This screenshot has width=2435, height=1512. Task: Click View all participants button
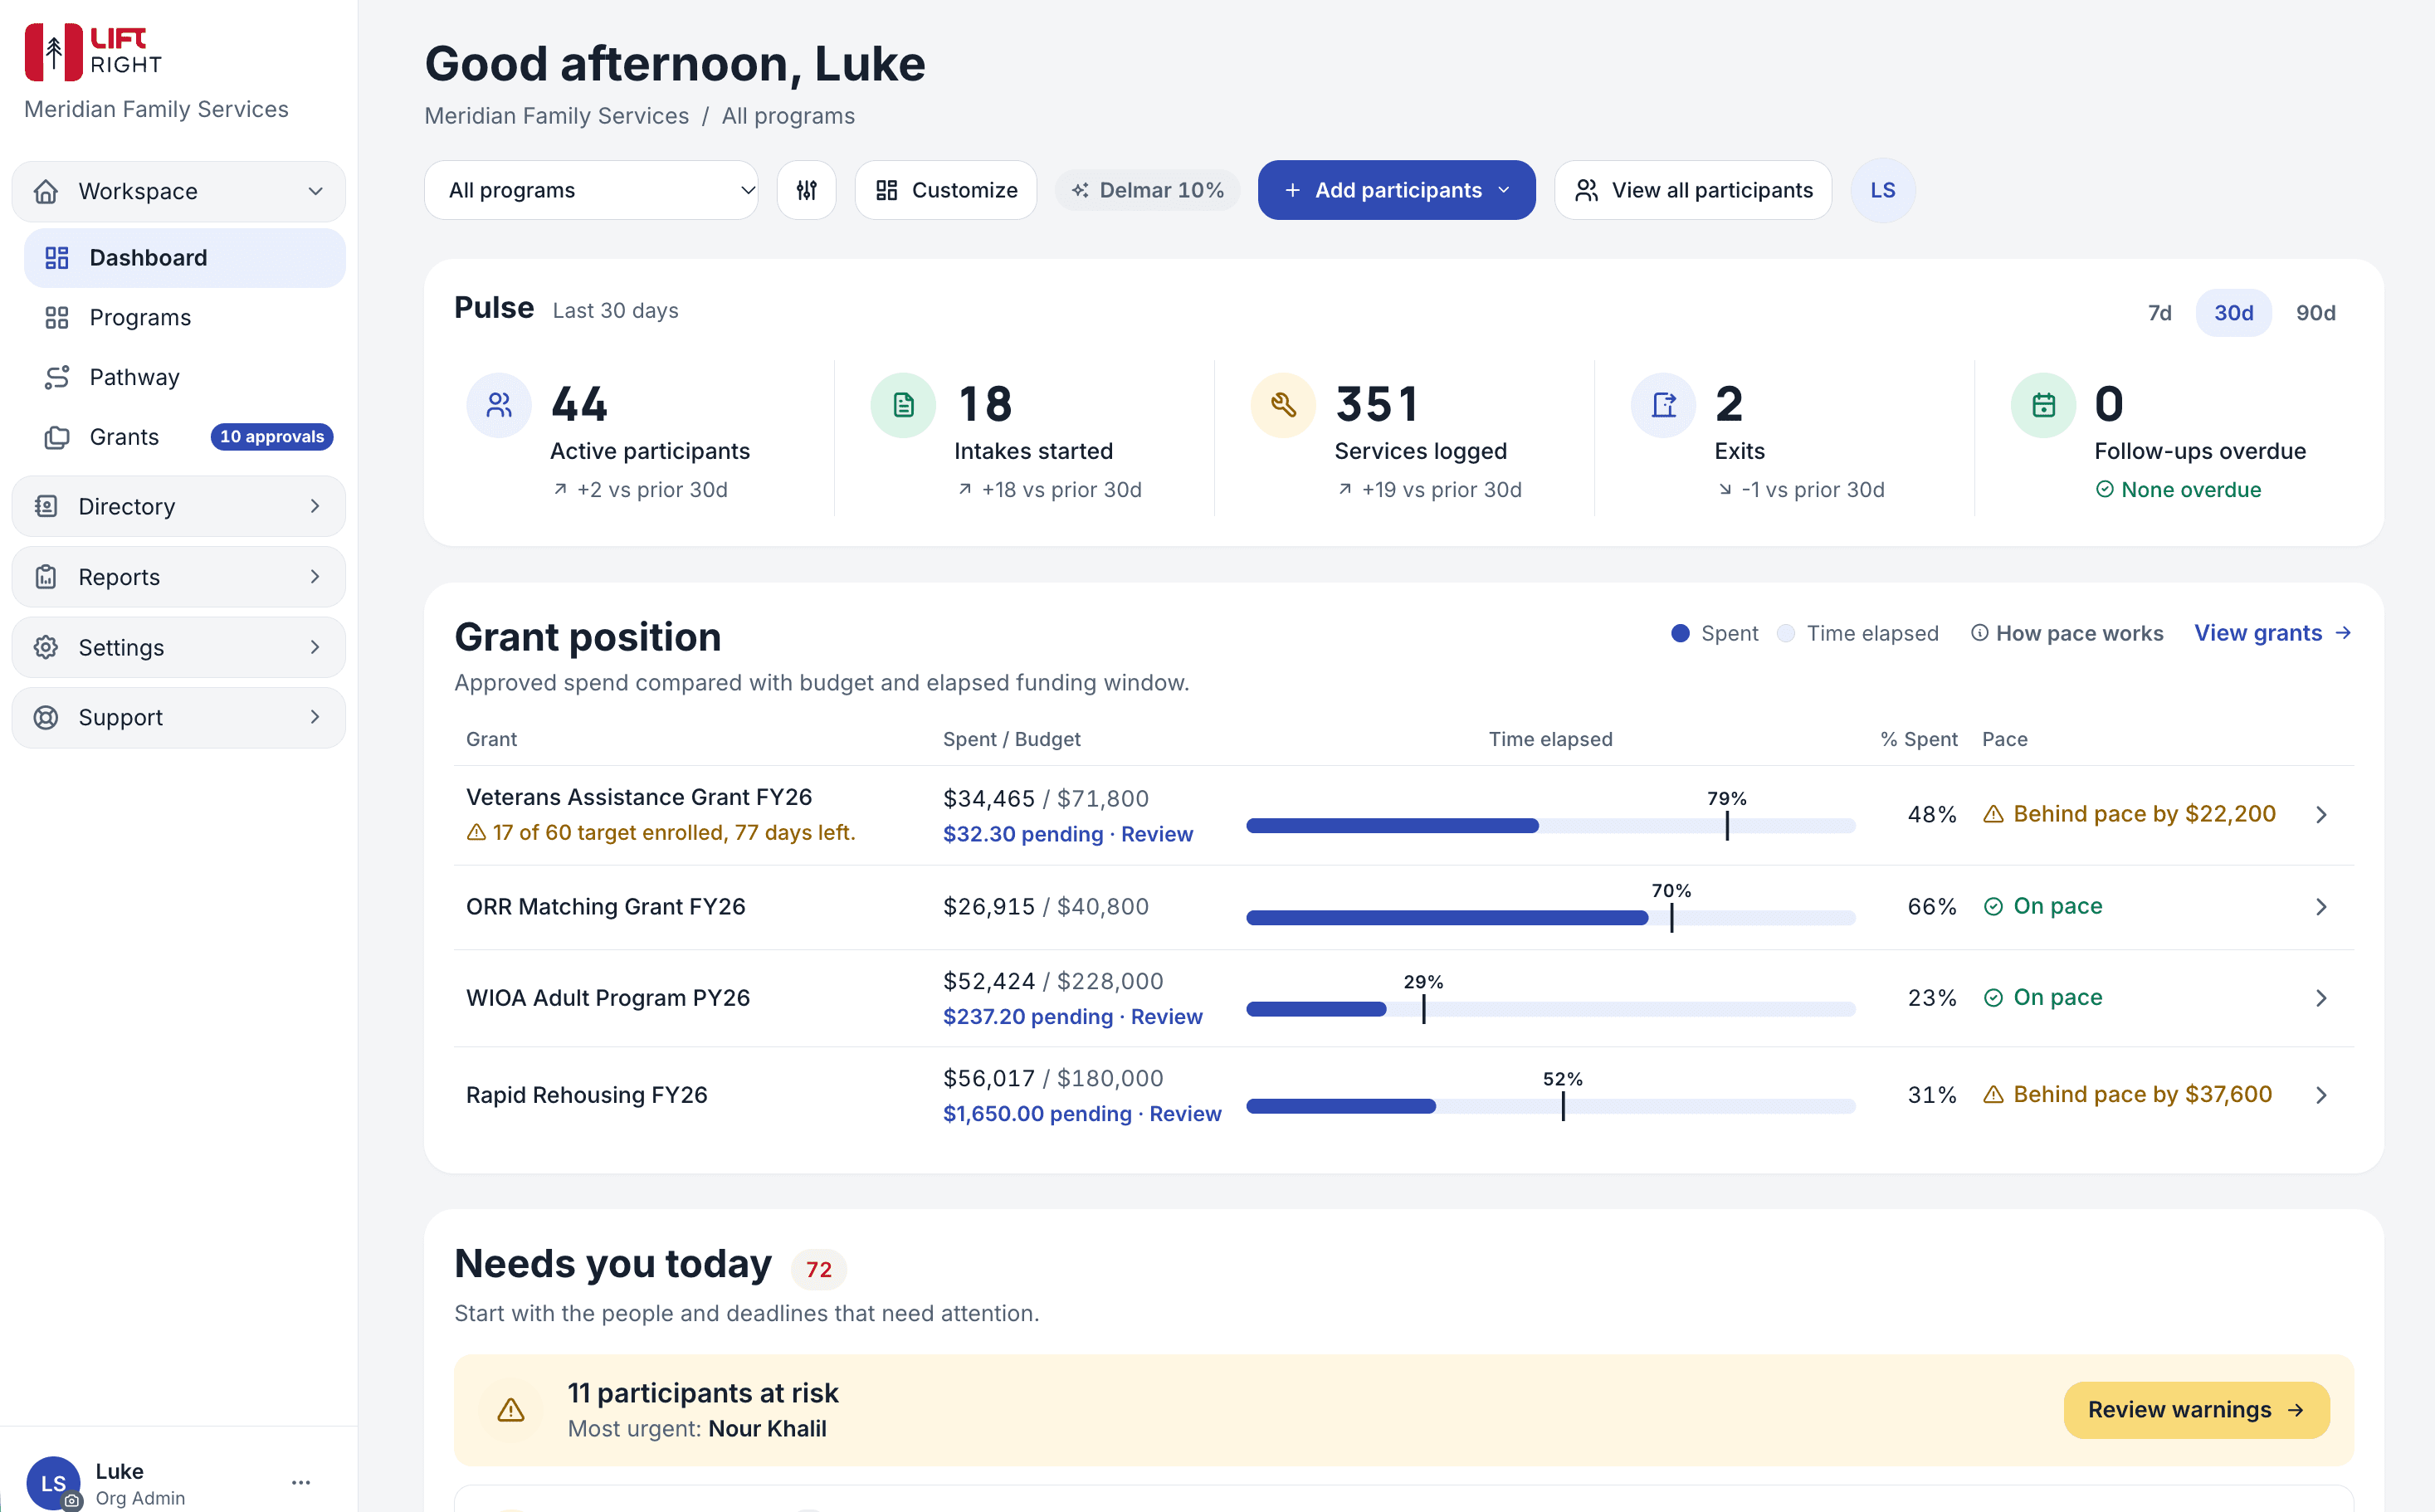[1693, 190]
